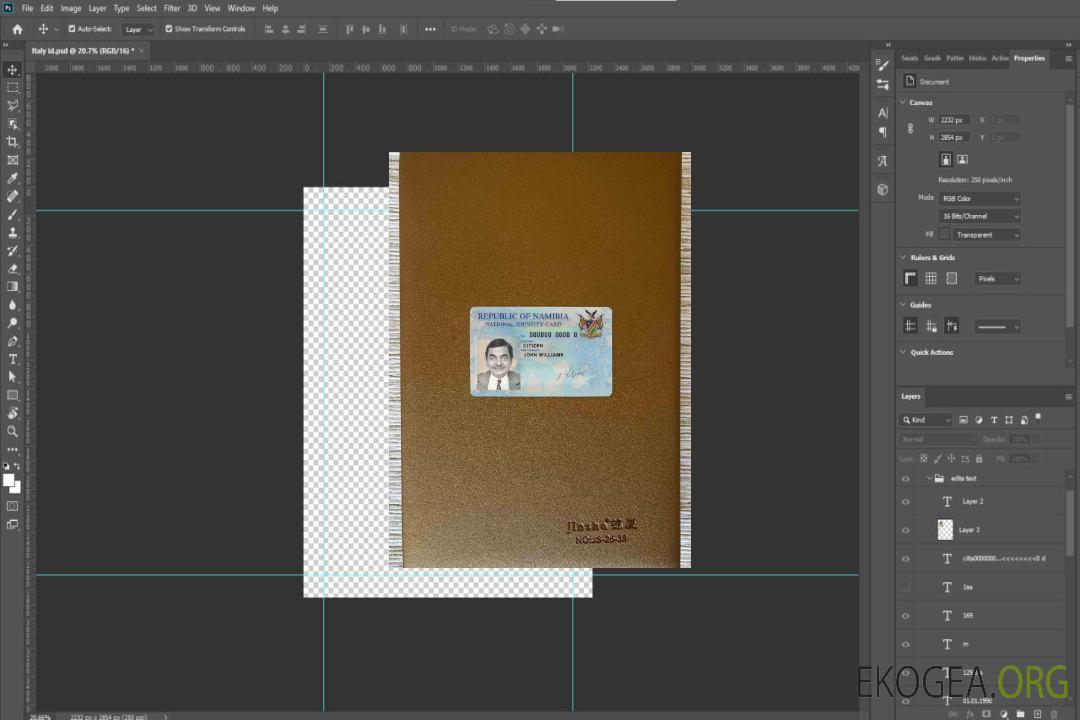The height and width of the screenshot is (720, 1080).
Task: Open the Filter menu
Action: pyautogui.click(x=172, y=8)
